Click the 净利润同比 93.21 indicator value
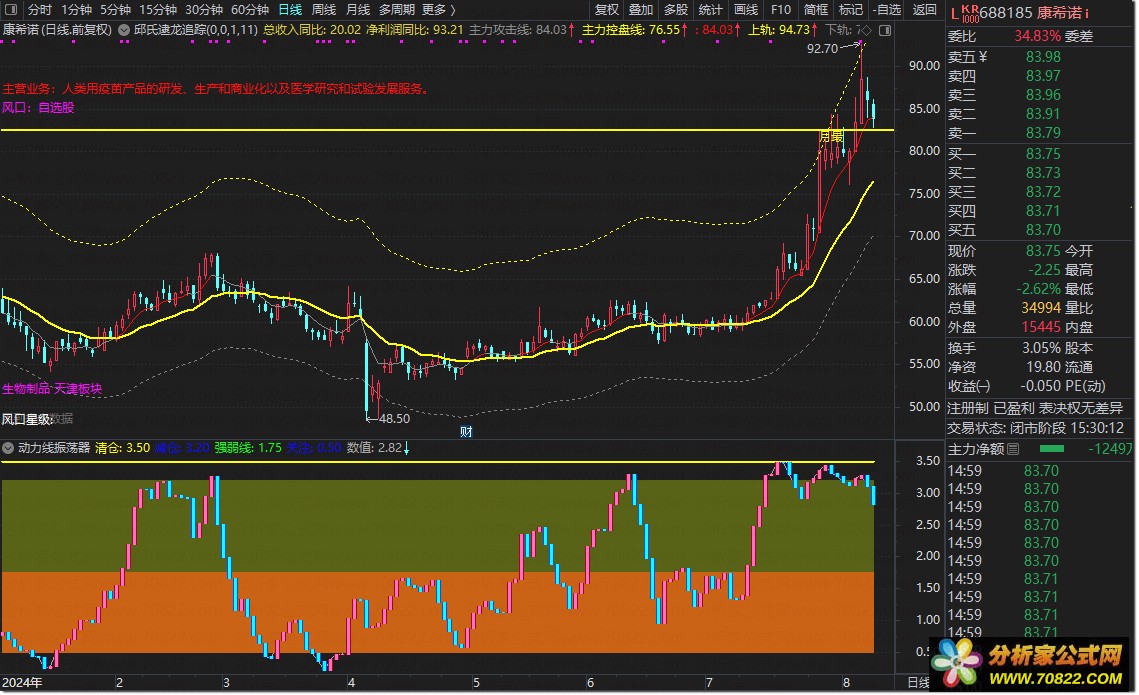1139x695 pixels. pyautogui.click(x=415, y=30)
